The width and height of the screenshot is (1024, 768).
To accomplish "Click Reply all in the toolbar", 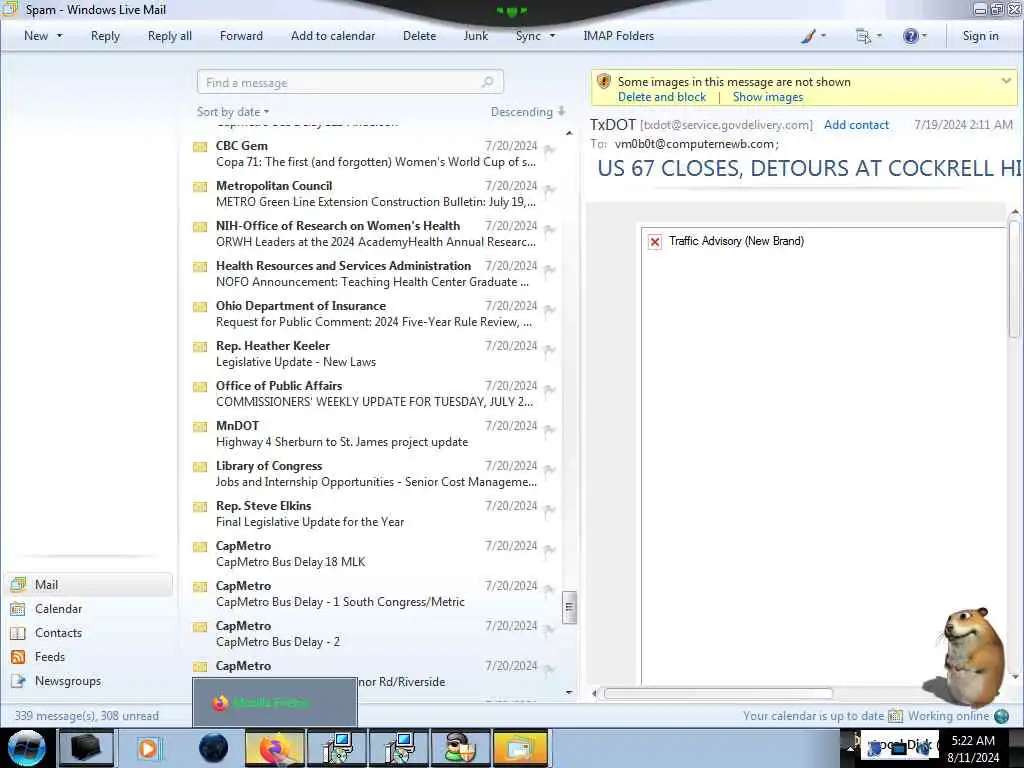I will tap(170, 36).
